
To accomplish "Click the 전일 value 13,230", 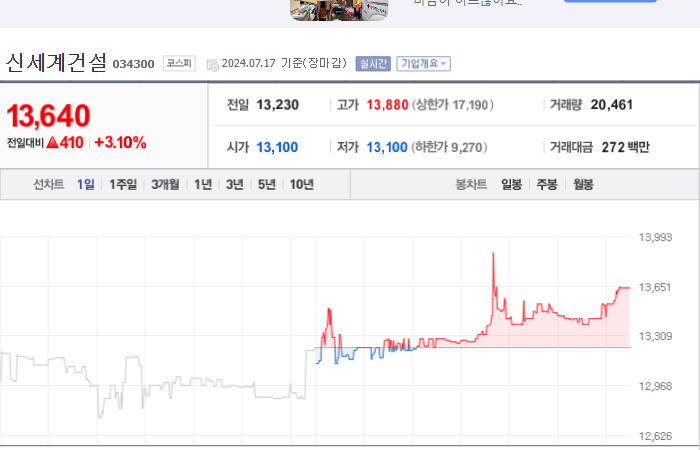I will point(278,105).
